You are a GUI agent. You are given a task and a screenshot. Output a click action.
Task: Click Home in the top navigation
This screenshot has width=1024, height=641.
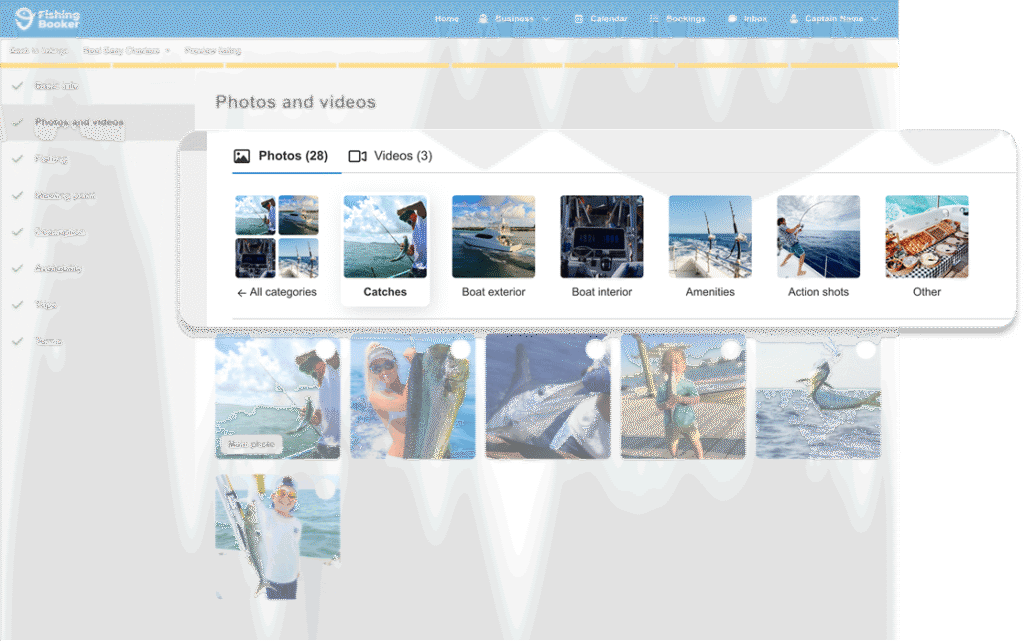[x=447, y=17]
